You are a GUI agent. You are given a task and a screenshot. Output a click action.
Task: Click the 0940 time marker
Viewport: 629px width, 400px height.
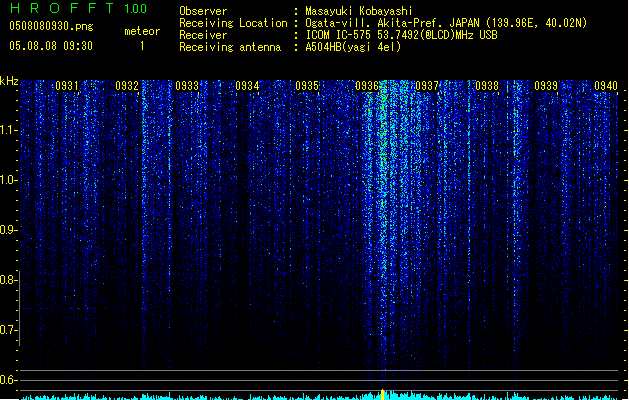click(x=606, y=86)
